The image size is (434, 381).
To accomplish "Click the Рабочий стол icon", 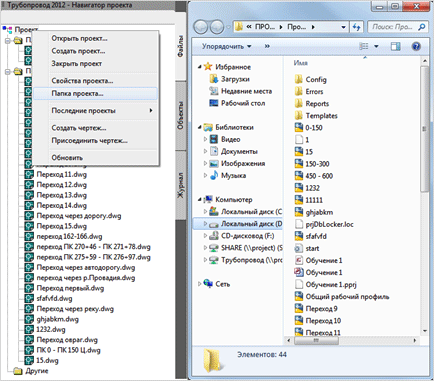I will [214, 103].
